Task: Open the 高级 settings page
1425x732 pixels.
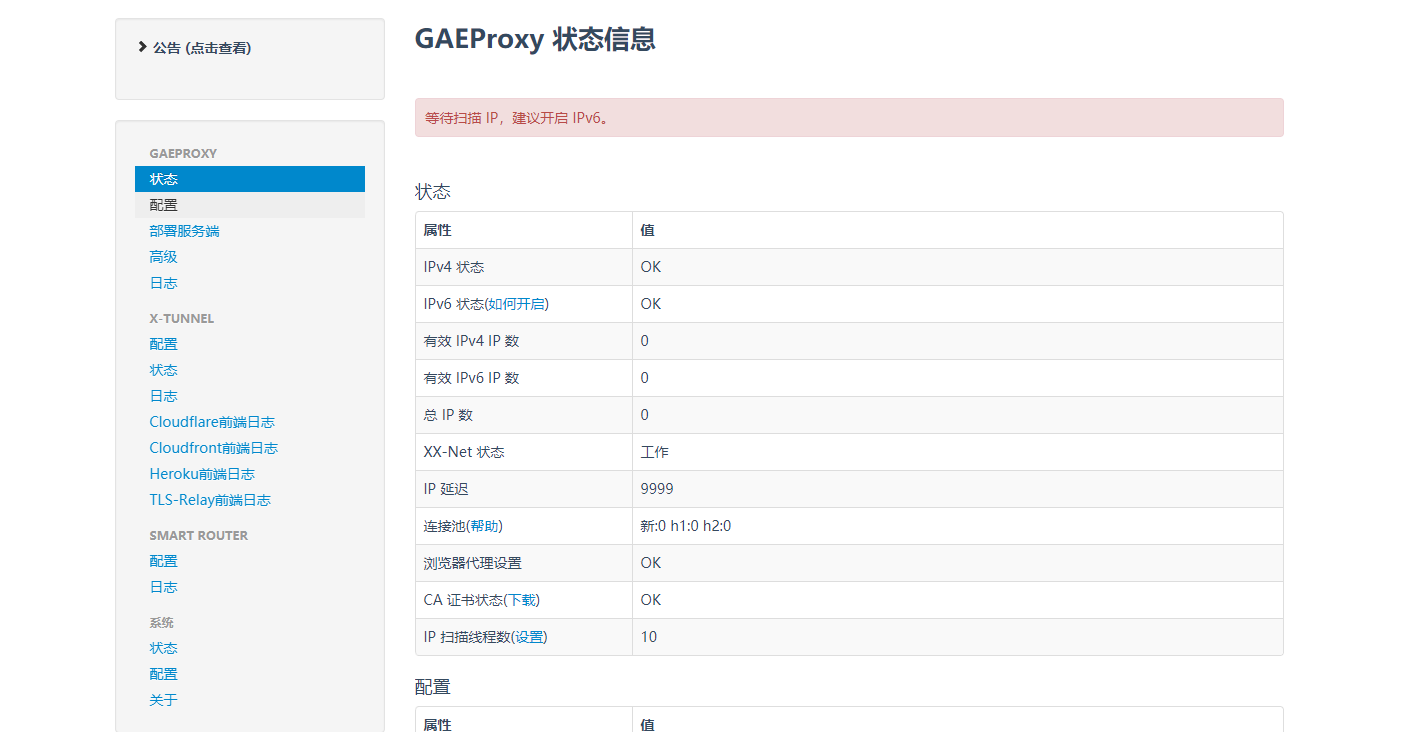Action: [163, 256]
